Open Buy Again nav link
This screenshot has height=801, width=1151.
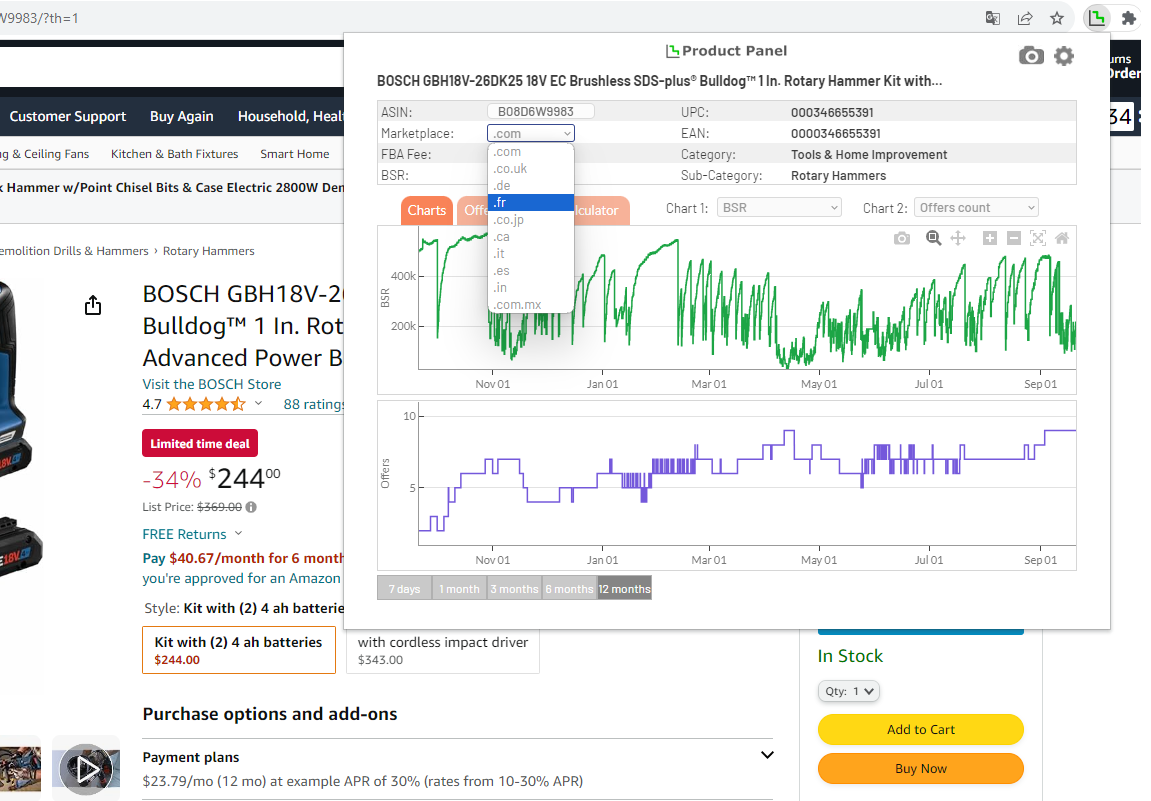point(181,116)
